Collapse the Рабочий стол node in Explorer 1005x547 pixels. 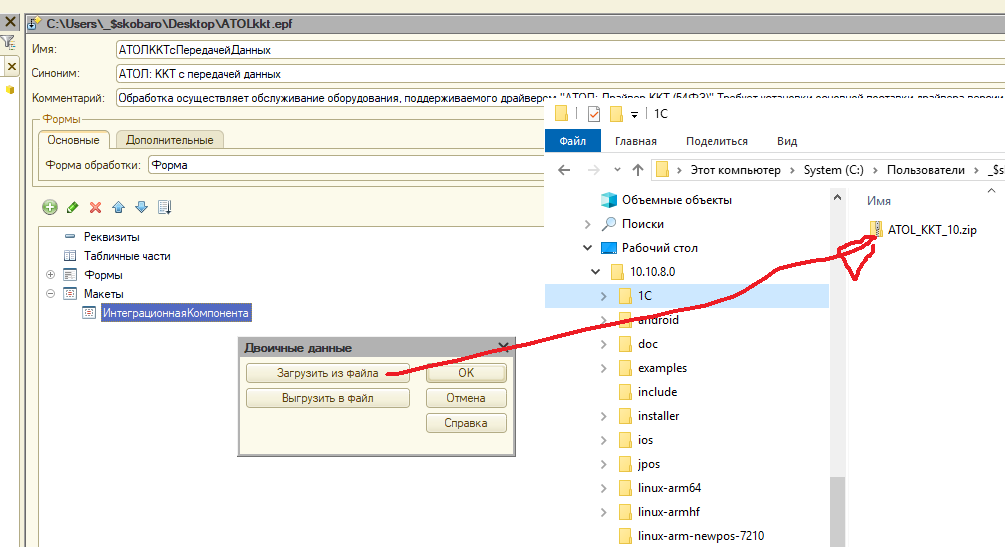point(587,248)
